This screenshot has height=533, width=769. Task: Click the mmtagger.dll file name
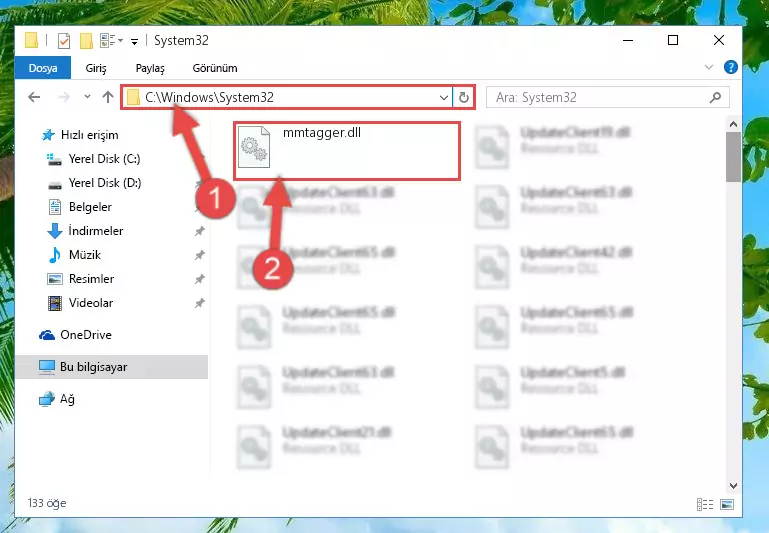322,132
